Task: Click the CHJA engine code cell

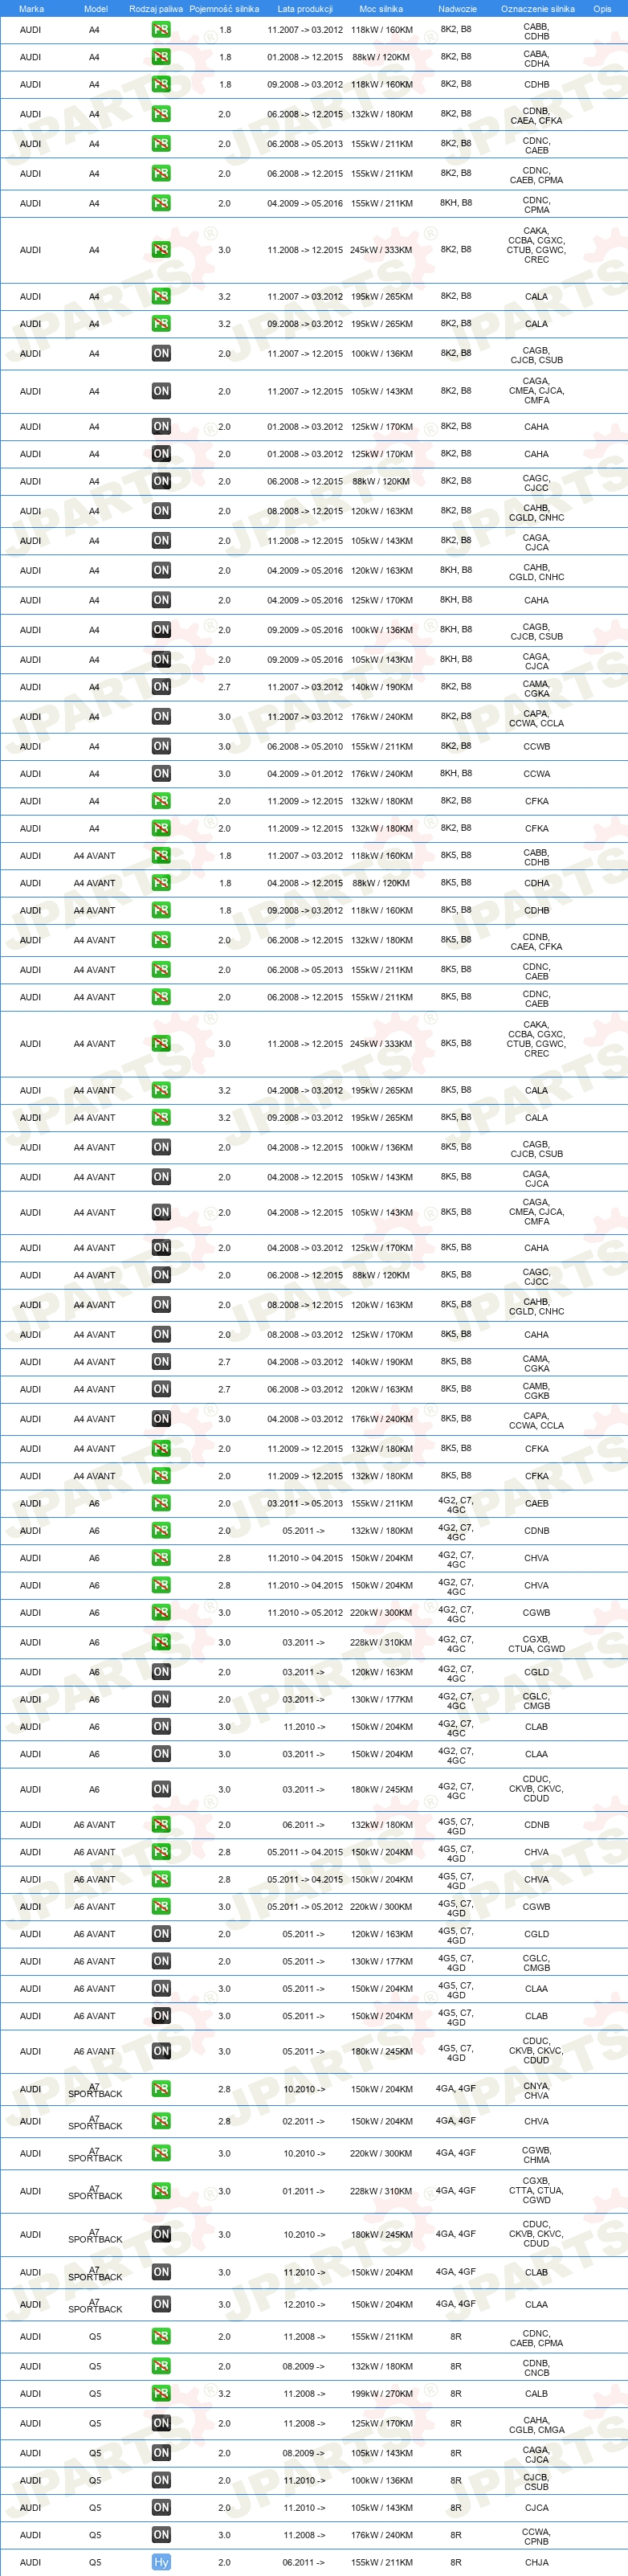Action: coord(536,2562)
